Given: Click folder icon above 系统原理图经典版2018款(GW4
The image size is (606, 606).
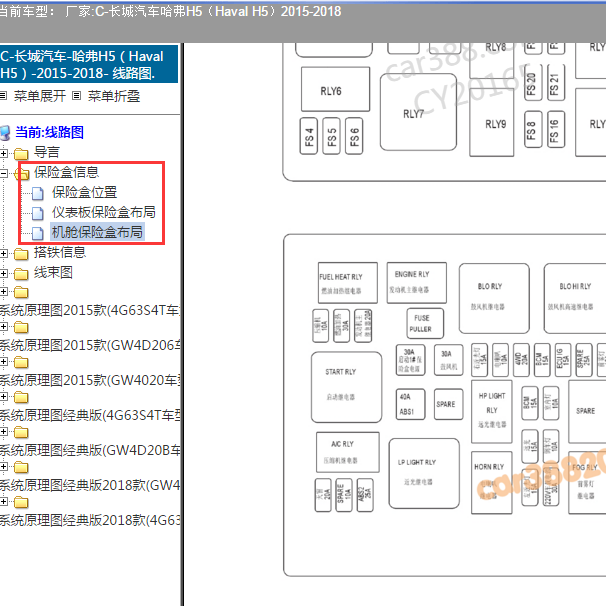Looking at the screenshot, I should pyautogui.click(x=21, y=467).
